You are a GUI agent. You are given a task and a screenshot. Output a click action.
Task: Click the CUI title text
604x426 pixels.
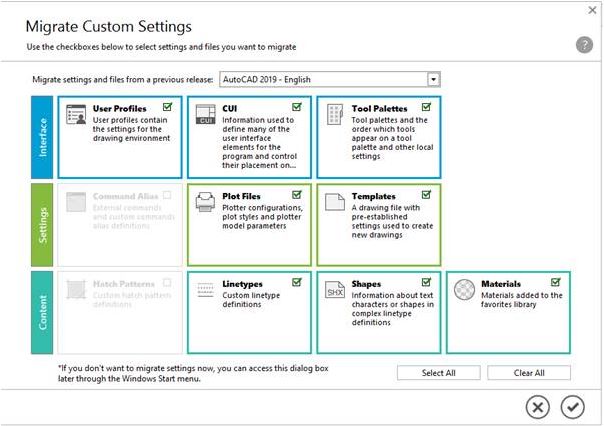pyautogui.click(x=230, y=109)
